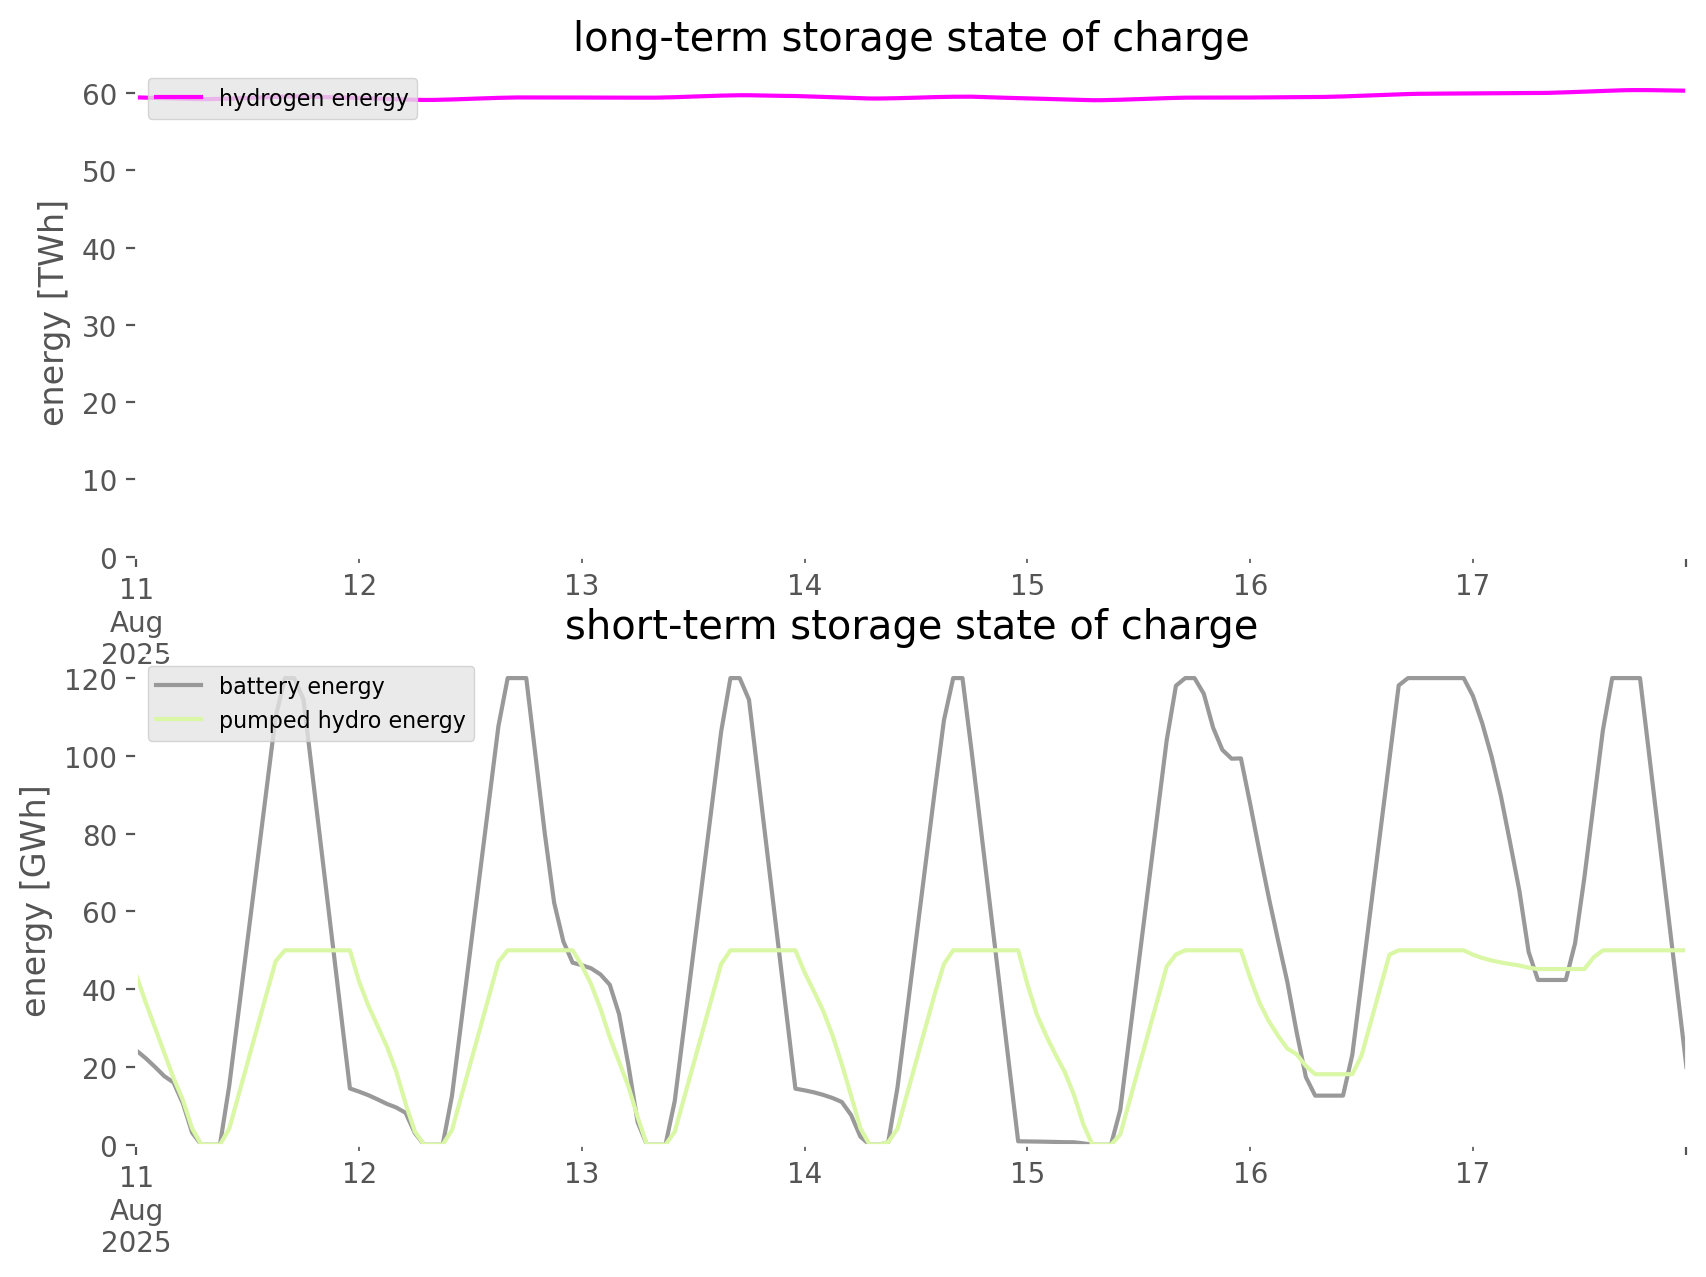Screen dimensions: 1706x1277
Task: Click the 'energy [GWh]' y-axis label
Action: 35,901
